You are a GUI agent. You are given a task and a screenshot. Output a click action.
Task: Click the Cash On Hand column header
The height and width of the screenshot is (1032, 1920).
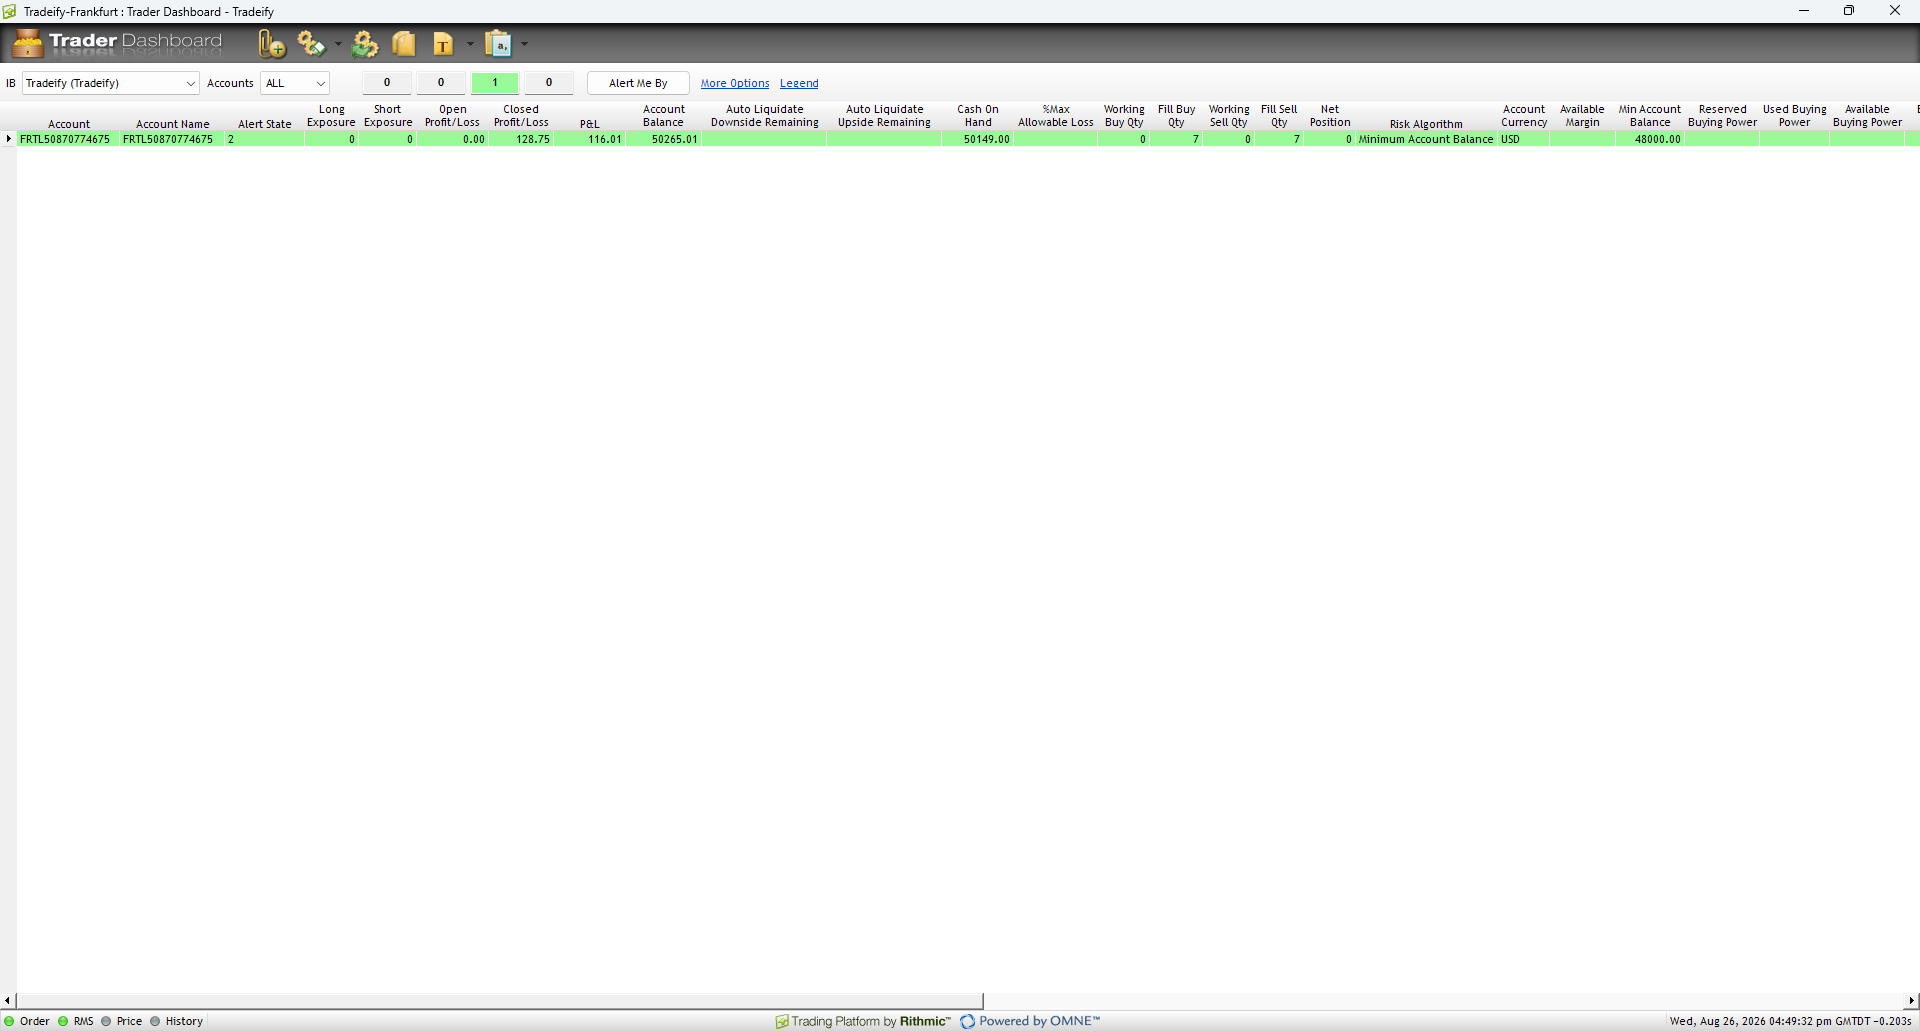pos(978,116)
